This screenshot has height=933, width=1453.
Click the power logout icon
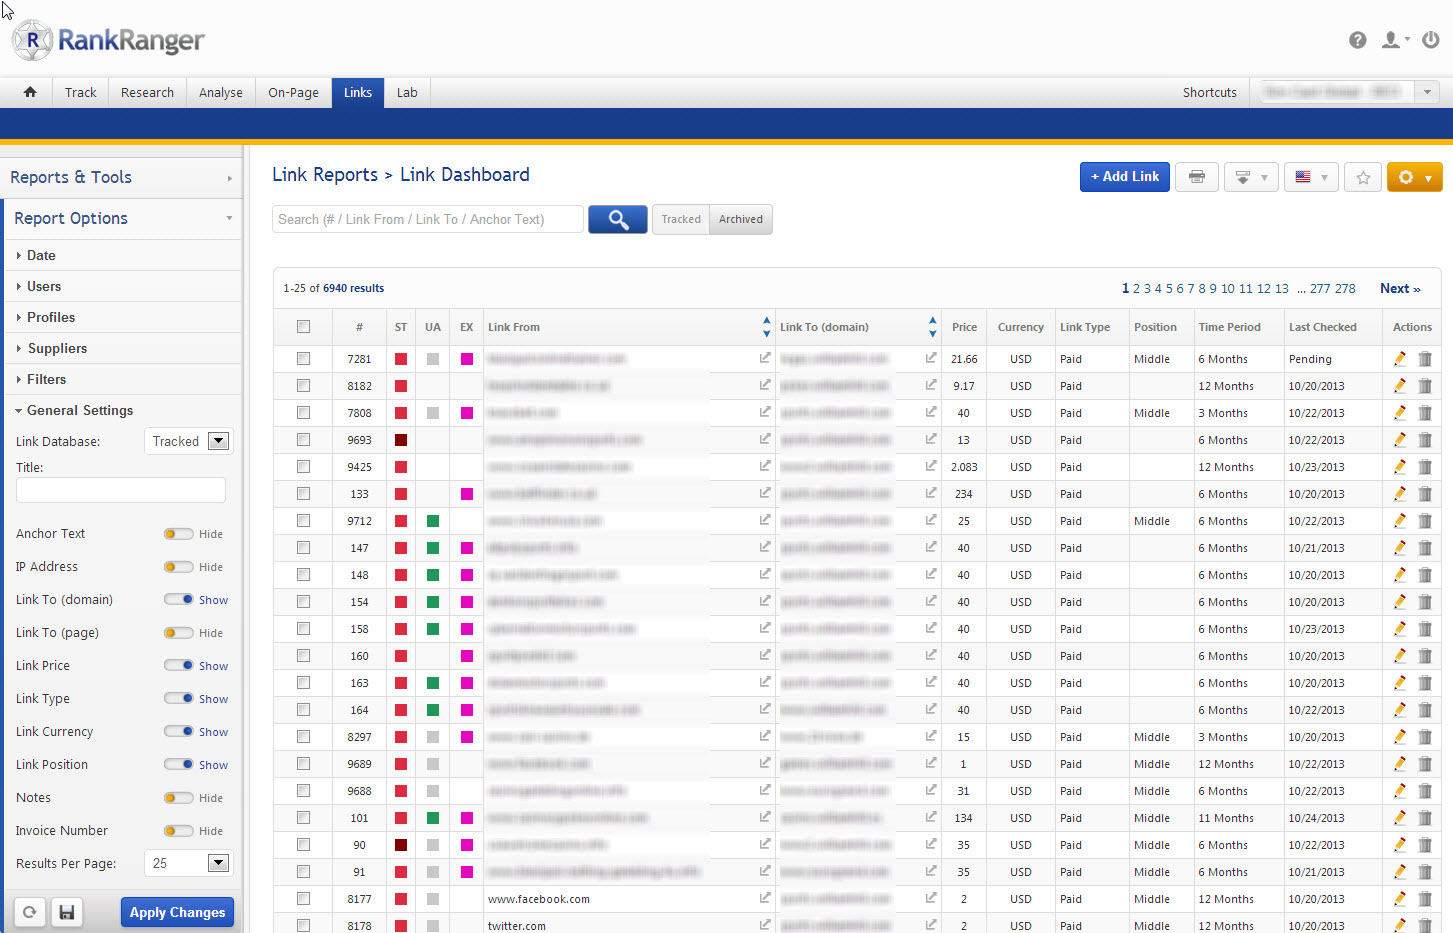click(x=1431, y=40)
